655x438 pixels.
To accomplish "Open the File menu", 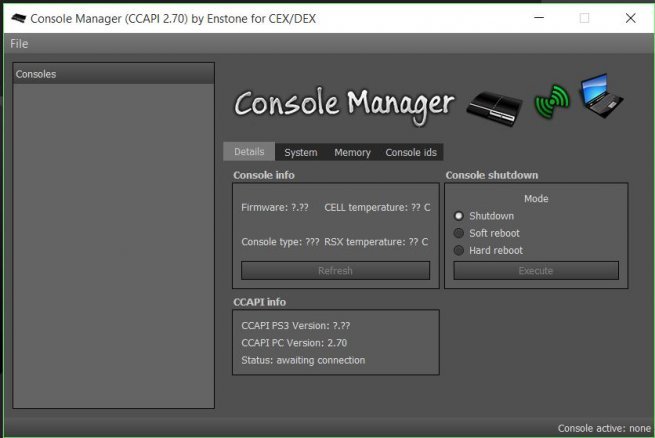I will point(19,44).
